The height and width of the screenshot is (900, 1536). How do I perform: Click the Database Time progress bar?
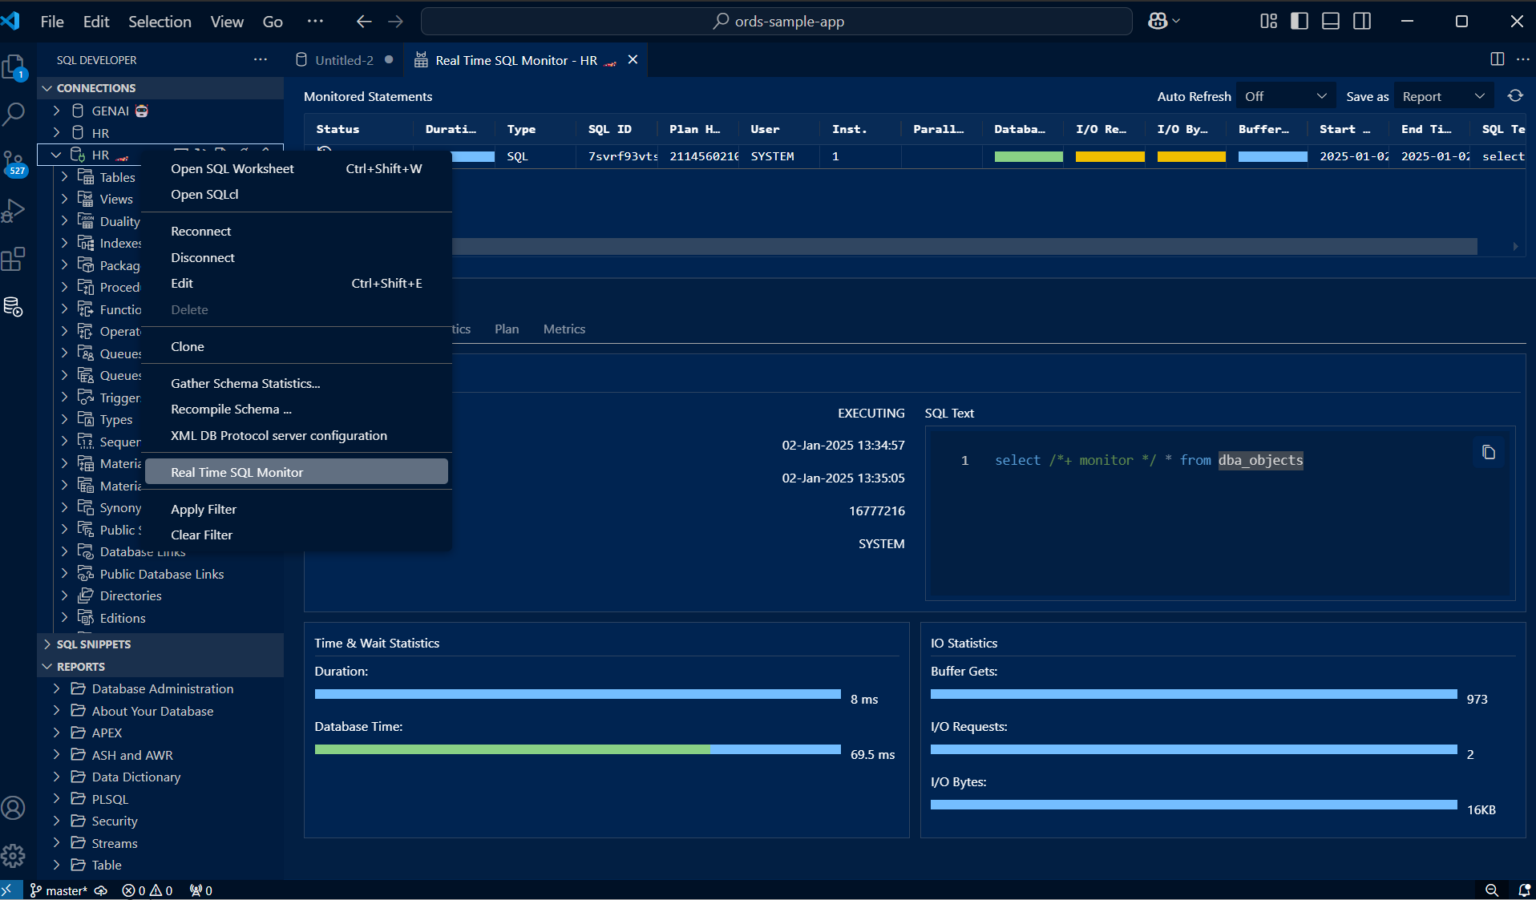577,749
